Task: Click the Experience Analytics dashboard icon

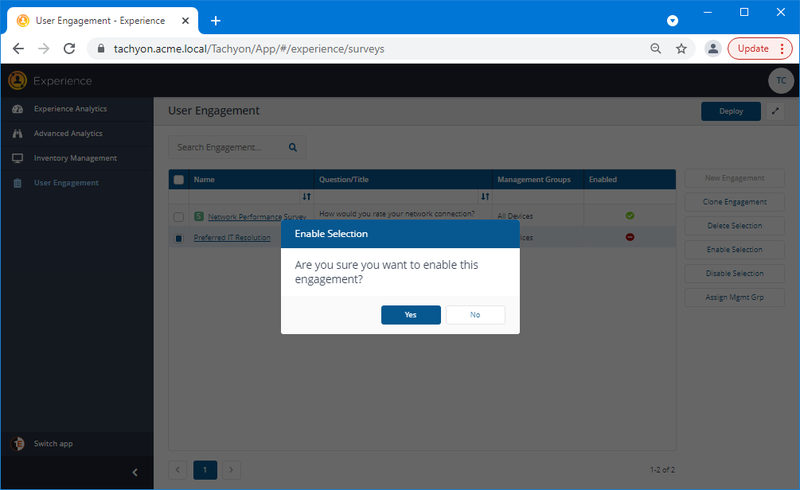Action: (17, 109)
